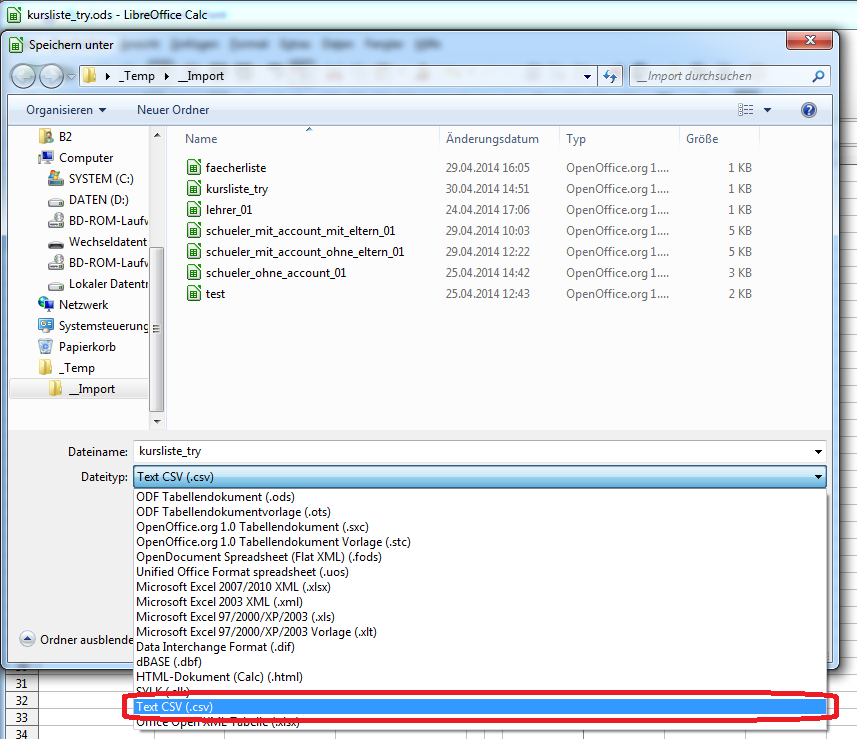This screenshot has height=739, width=857.
Task: Sort files by Größe column header
Action: pyautogui.click(x=702, y=139)
